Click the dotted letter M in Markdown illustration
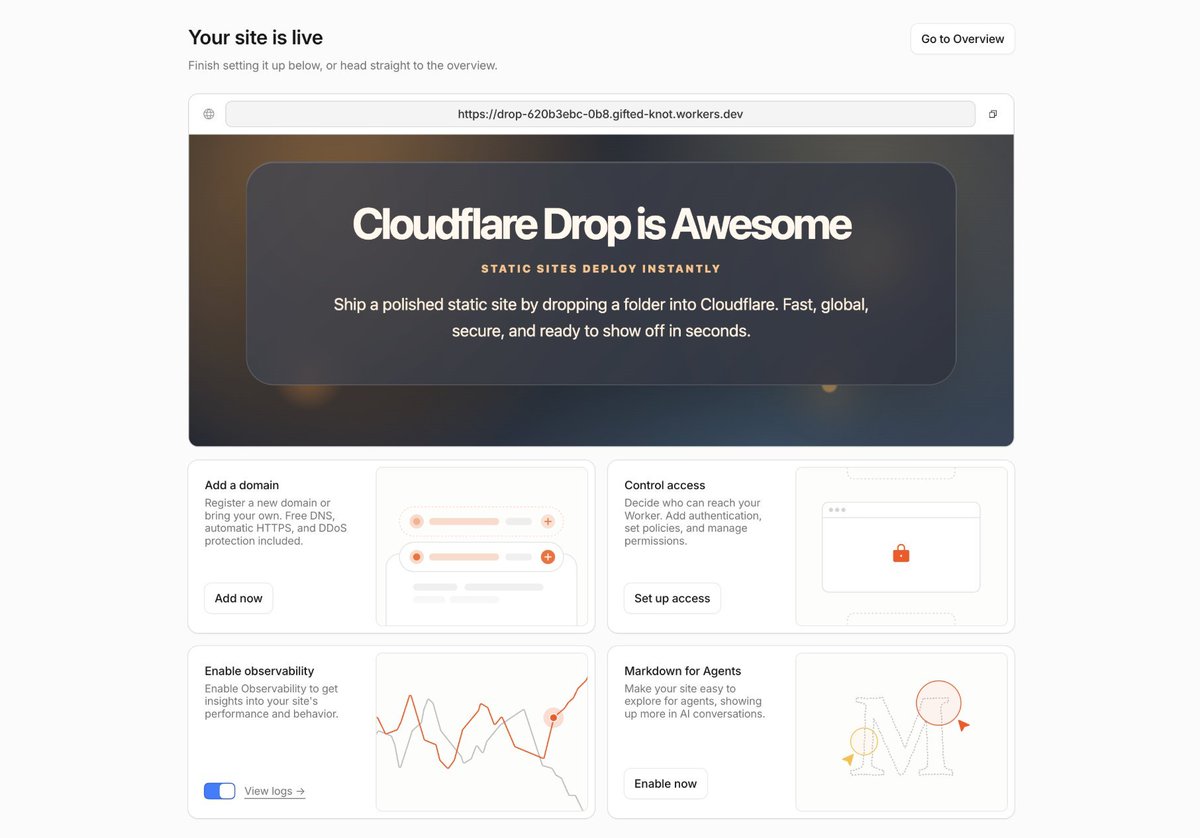This screenshot has height=838, width=1200. [x=905, y=736]
